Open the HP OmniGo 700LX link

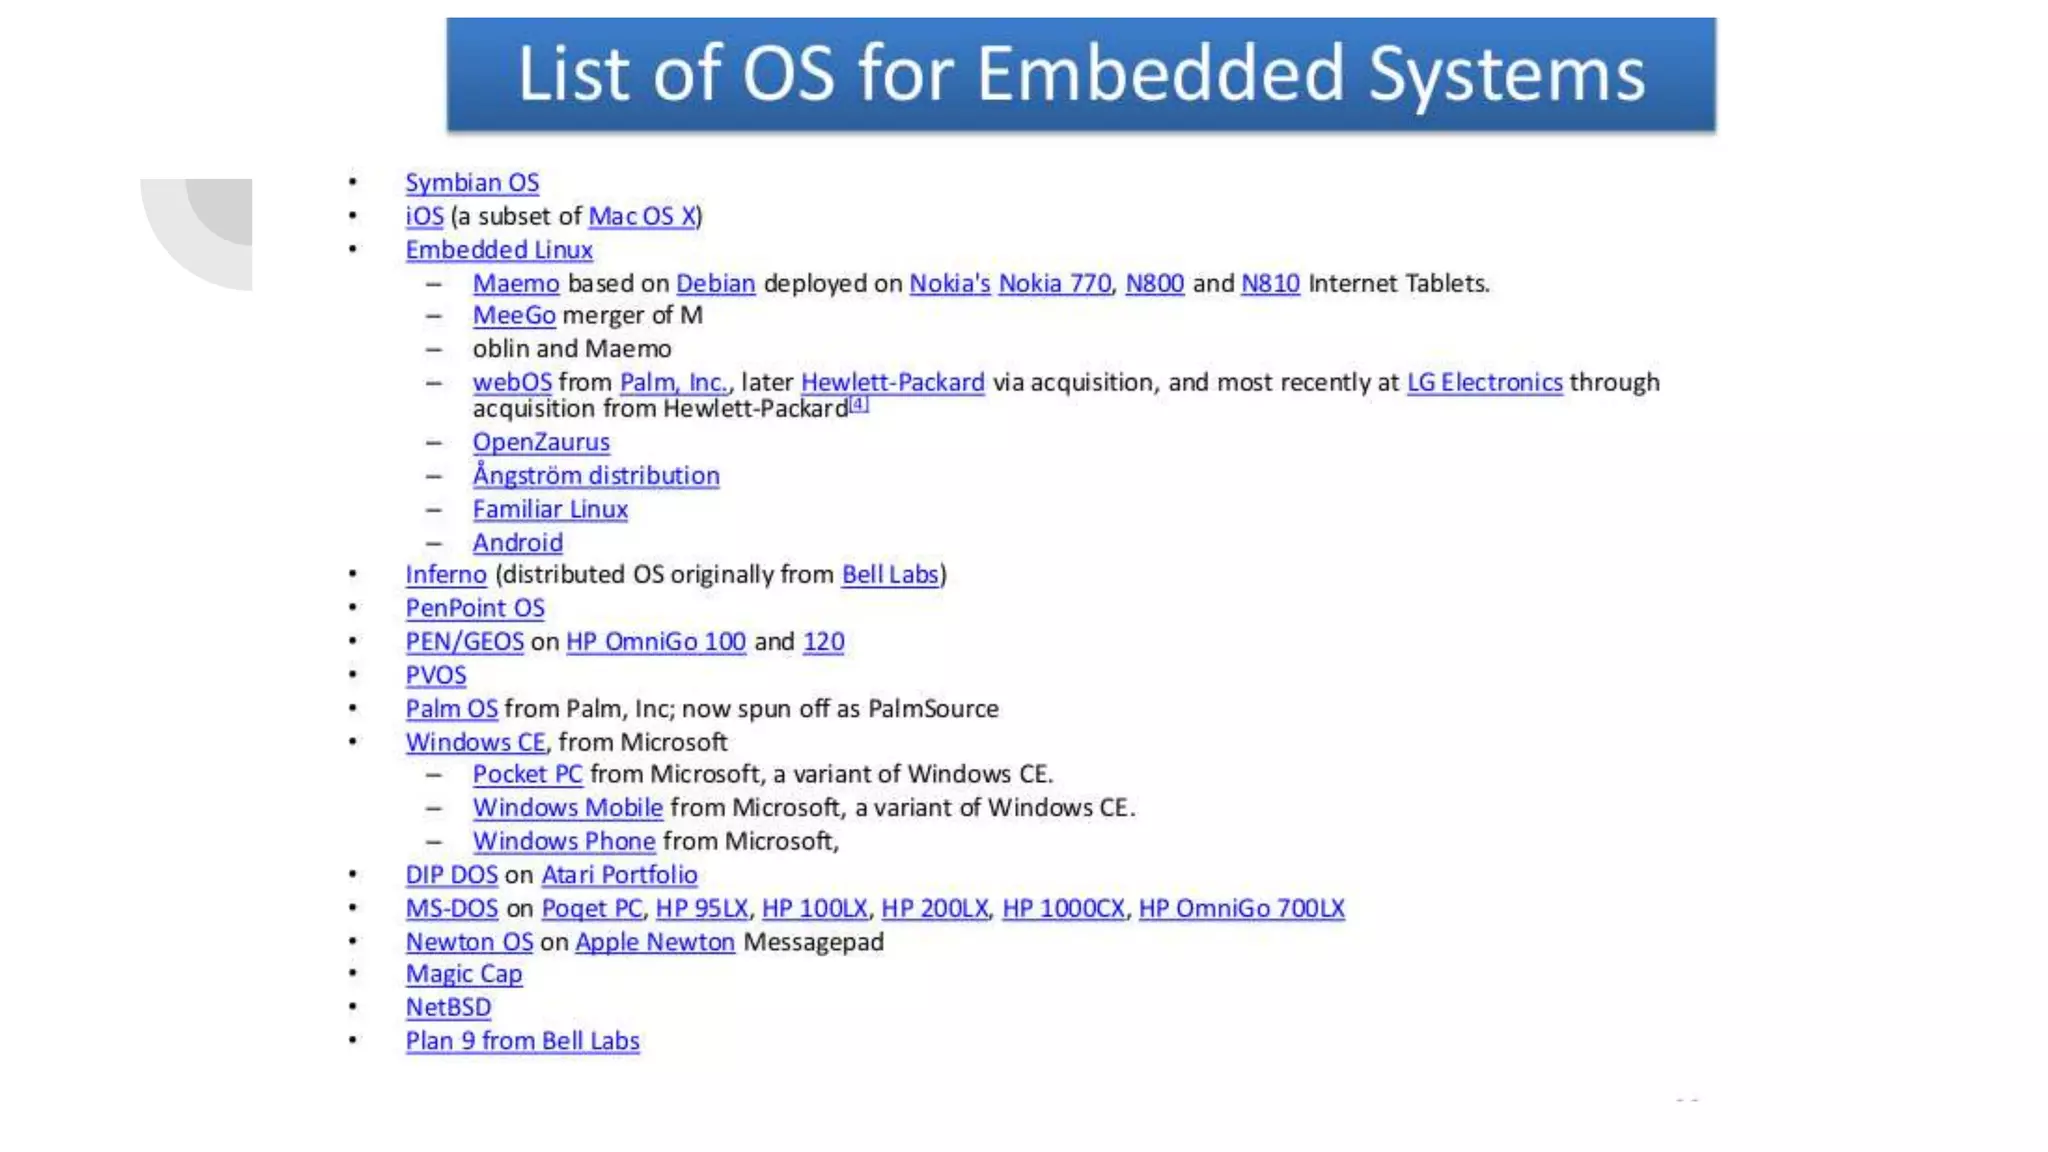click(1241, 909)
